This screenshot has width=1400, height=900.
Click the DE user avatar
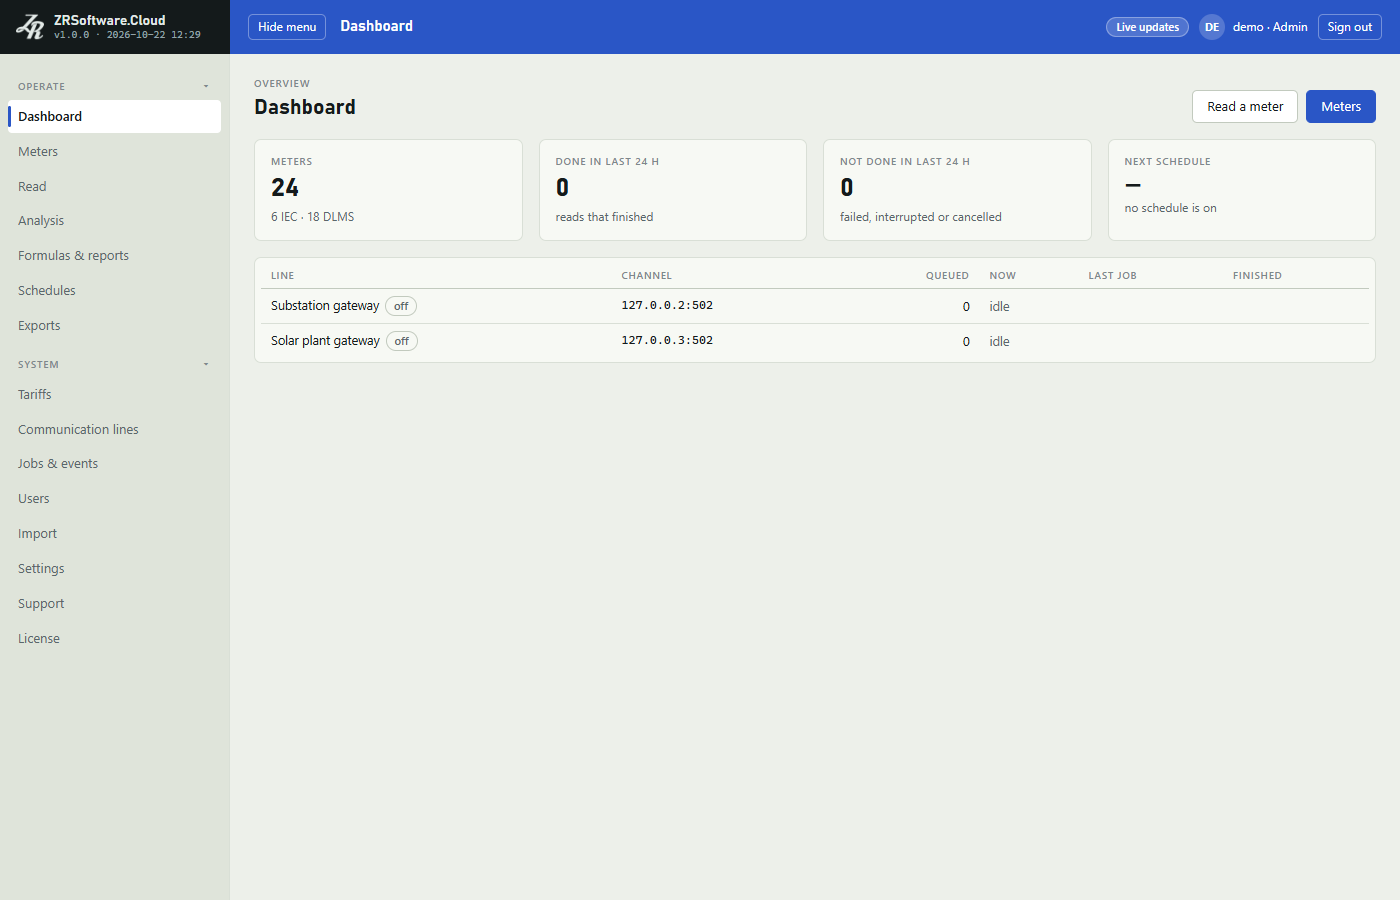click(x=1212, y=27)
